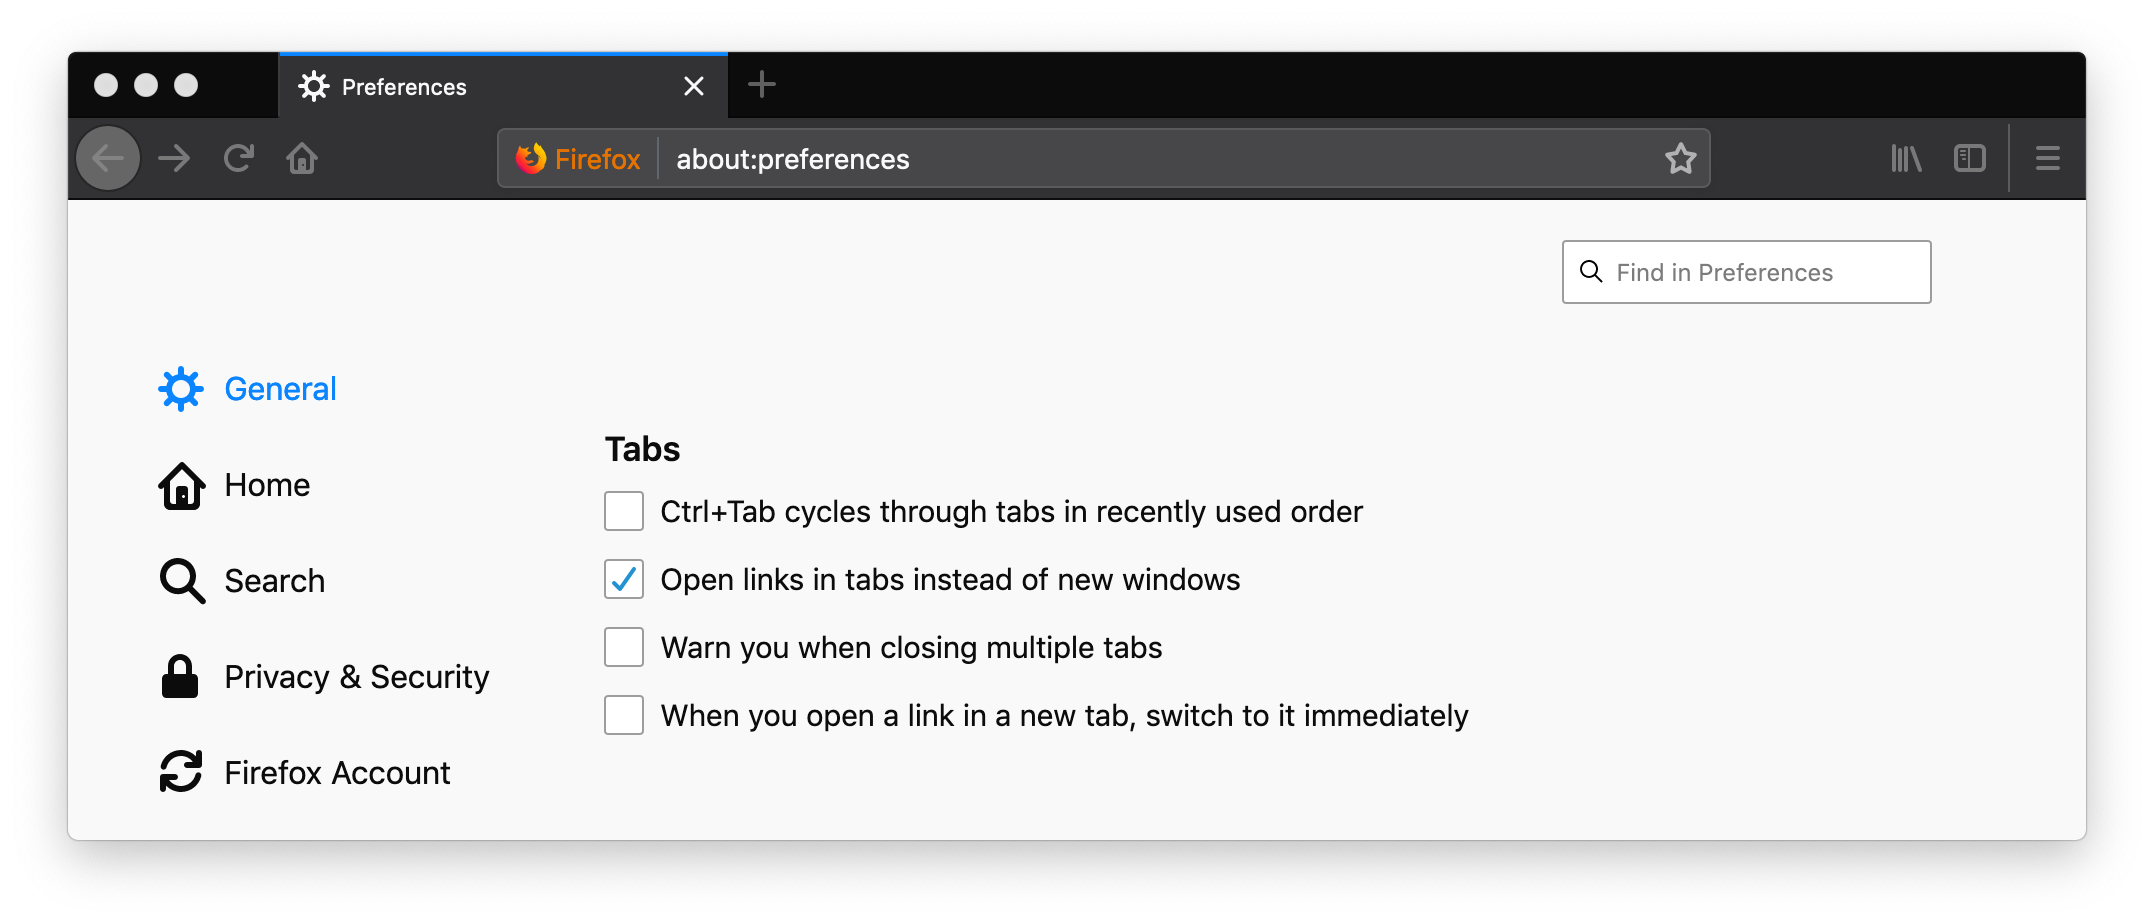Click the forward navigation arrow
This screenshot has width=2154, height=924.
click(174, 158)
